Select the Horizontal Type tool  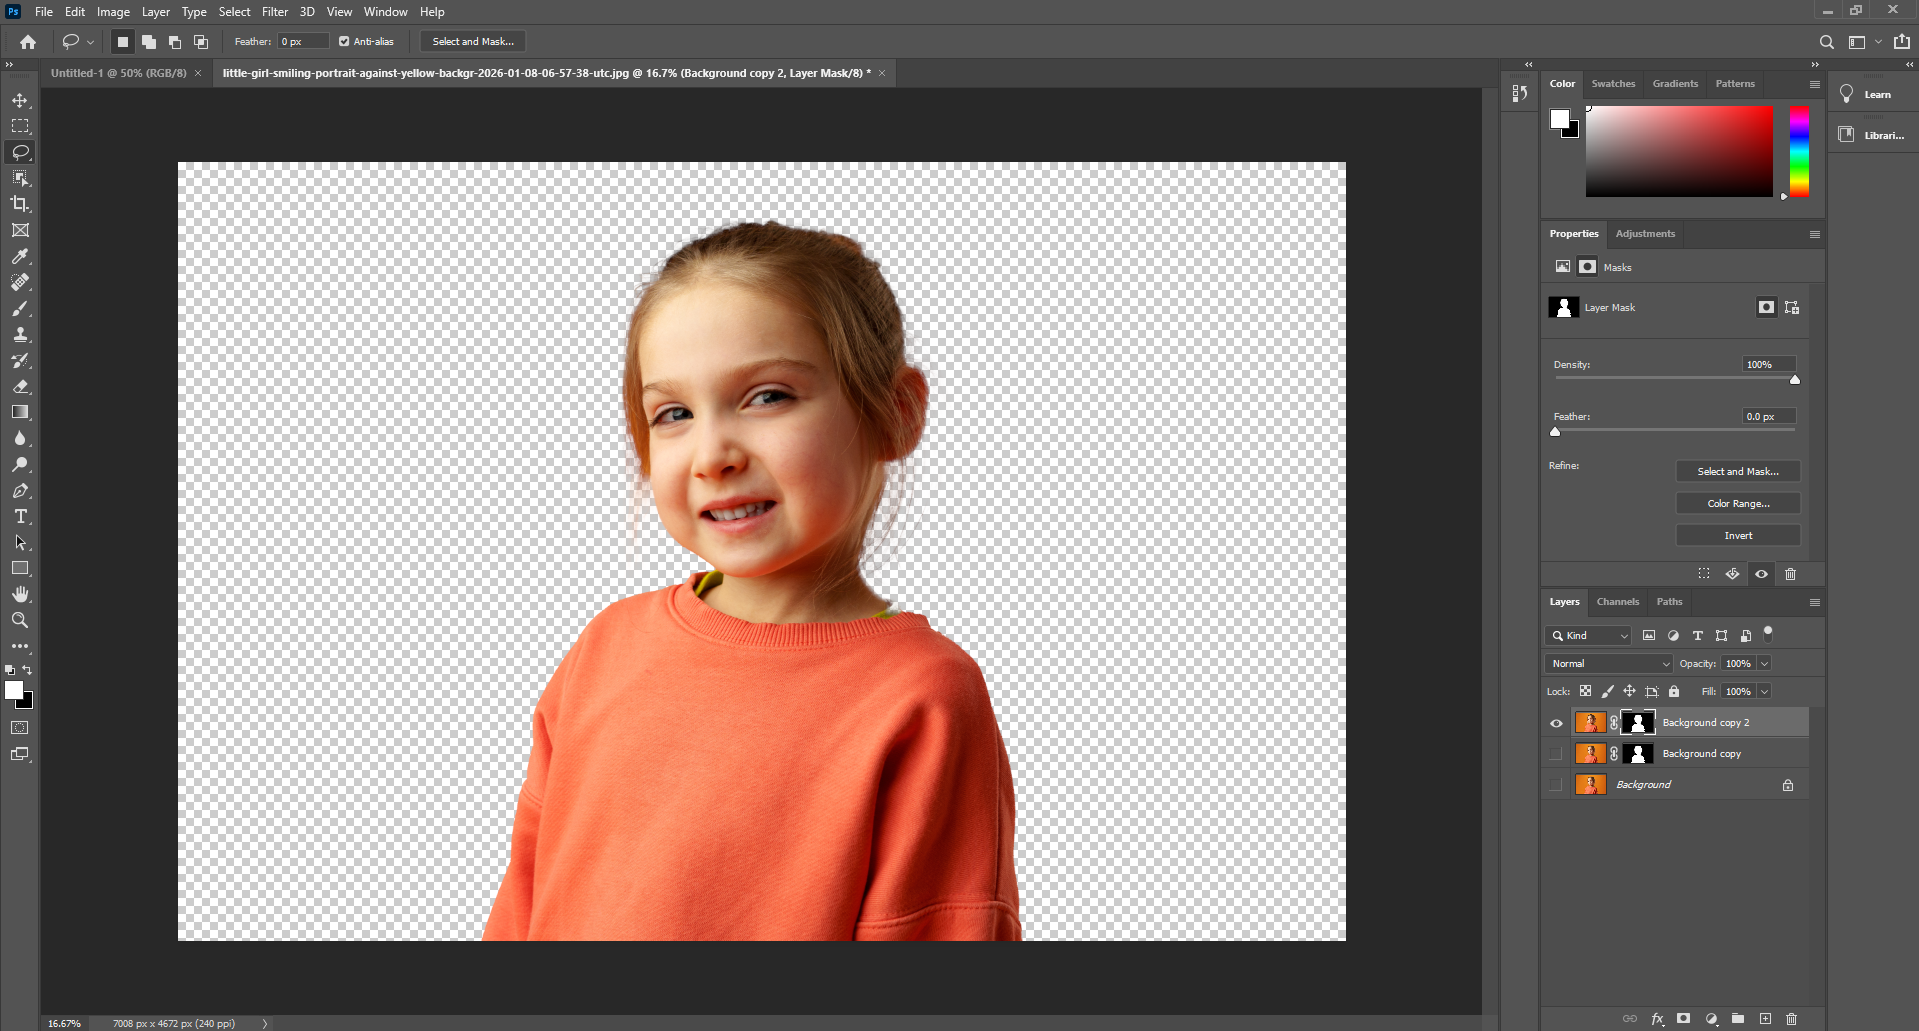tap(20, 517)
